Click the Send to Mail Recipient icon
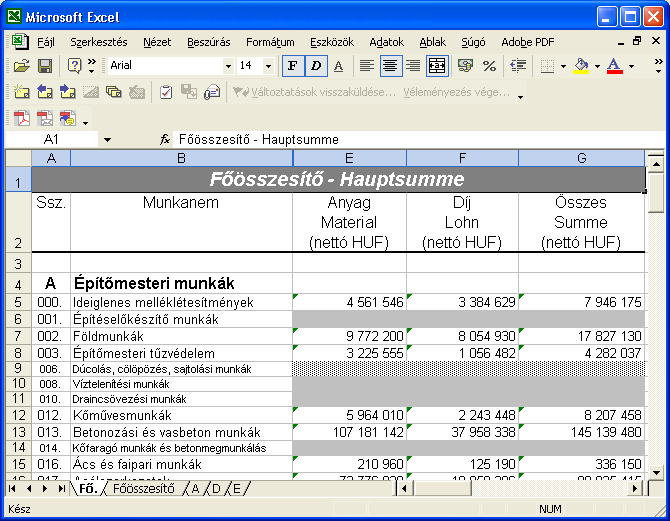Viewport: 670px width, 521px height. click(x=212, y=92)
